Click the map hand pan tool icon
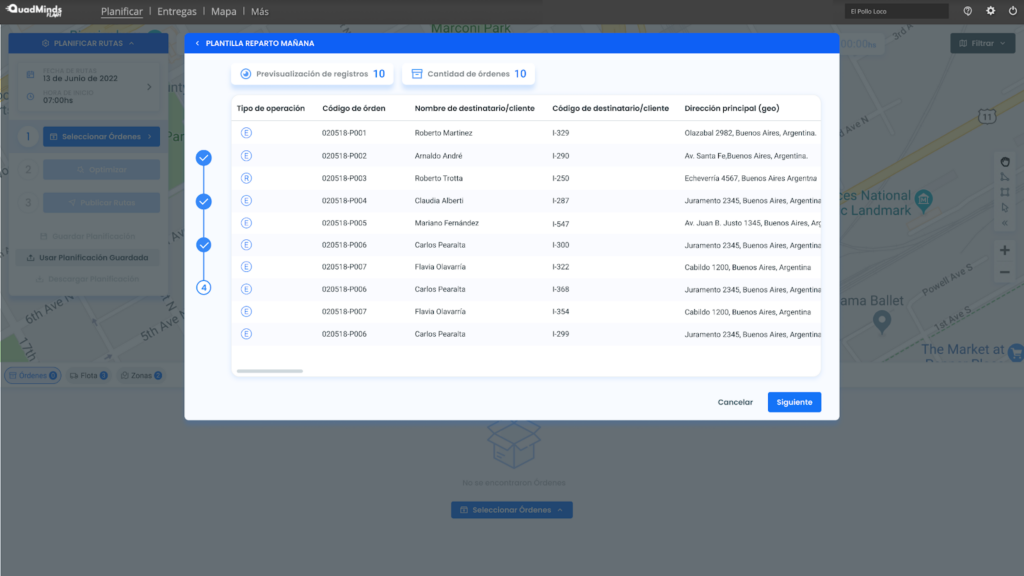This screenshot has height=576, width=1024. point(1005,162)
